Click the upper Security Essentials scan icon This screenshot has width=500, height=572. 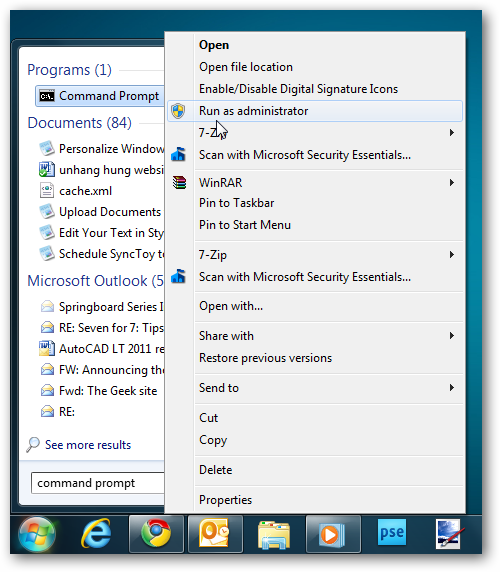tap(178, 154)
